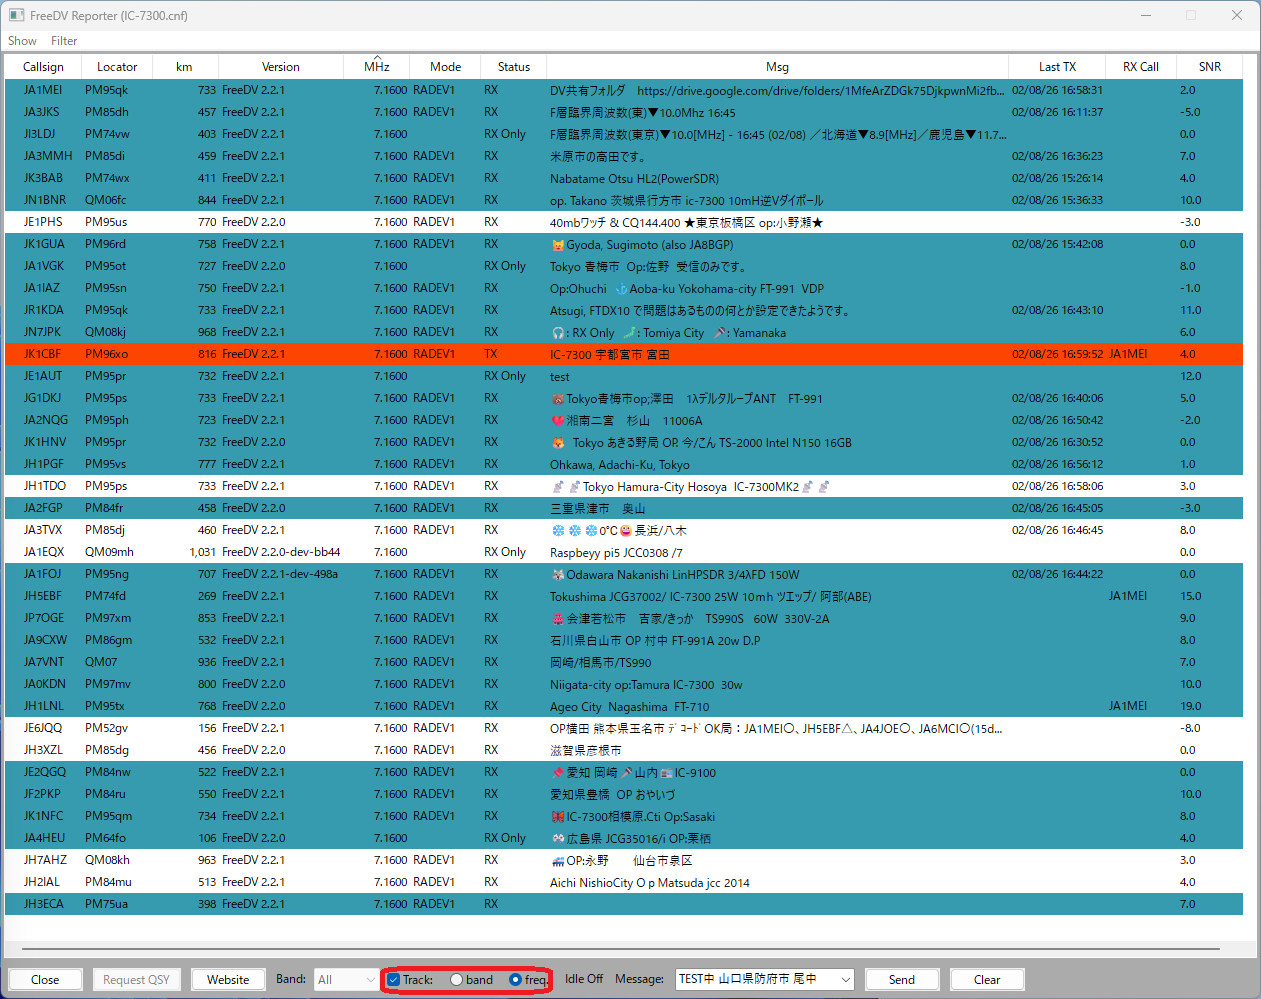Click the emoji in JK1NFC IC-7300 message
The width and height of the screenshot is (1261, 999).
coord(557,817)
